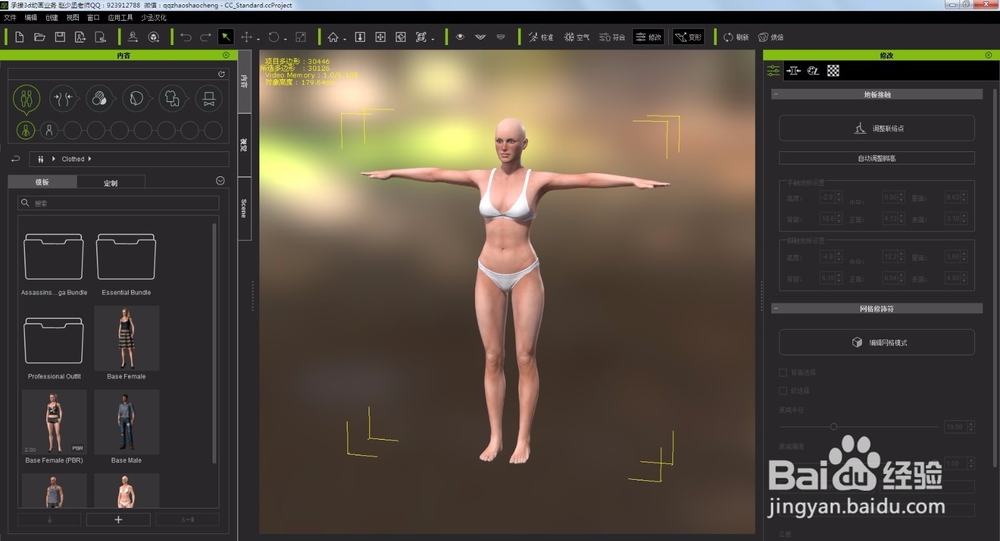1000x541 pixels.
Task: Toggle the 变形 morph panel button
Action: 688,37
